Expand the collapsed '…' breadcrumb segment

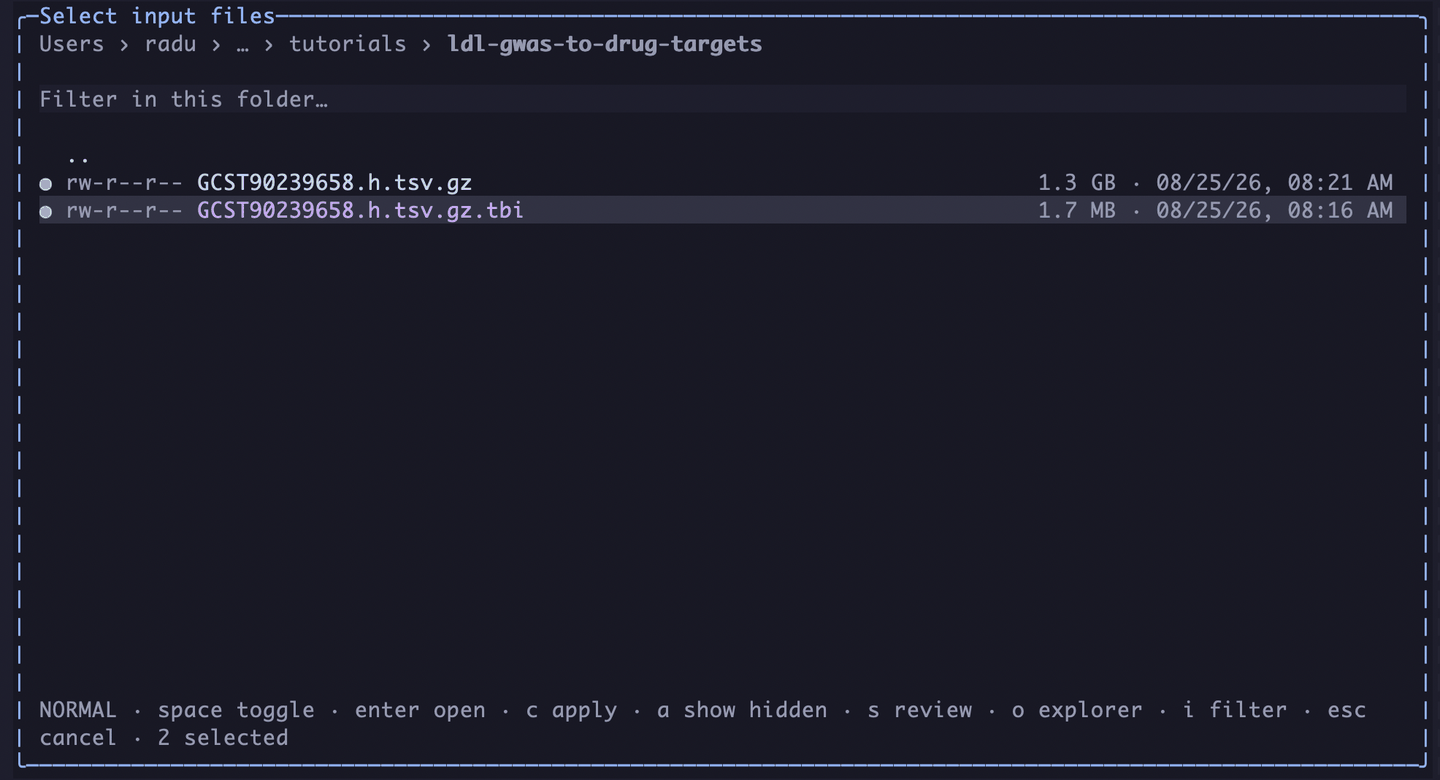coord(242,44)
